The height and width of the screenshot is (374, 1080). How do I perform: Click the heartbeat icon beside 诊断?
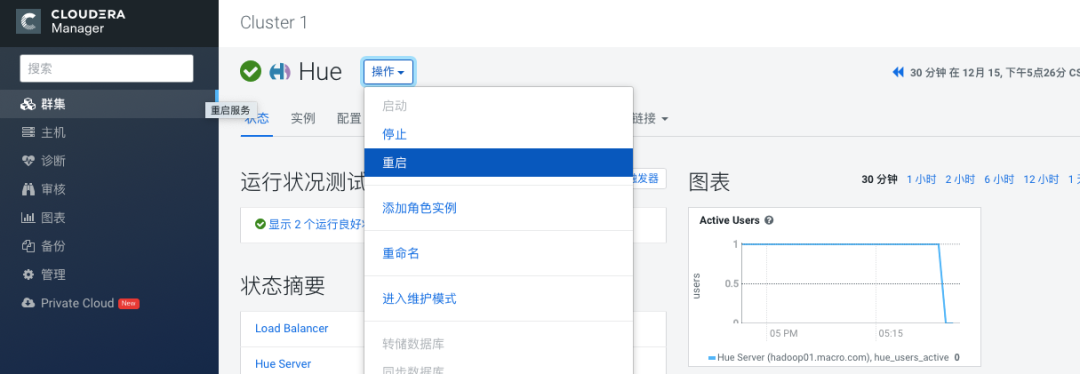click(x=28, y=161)
